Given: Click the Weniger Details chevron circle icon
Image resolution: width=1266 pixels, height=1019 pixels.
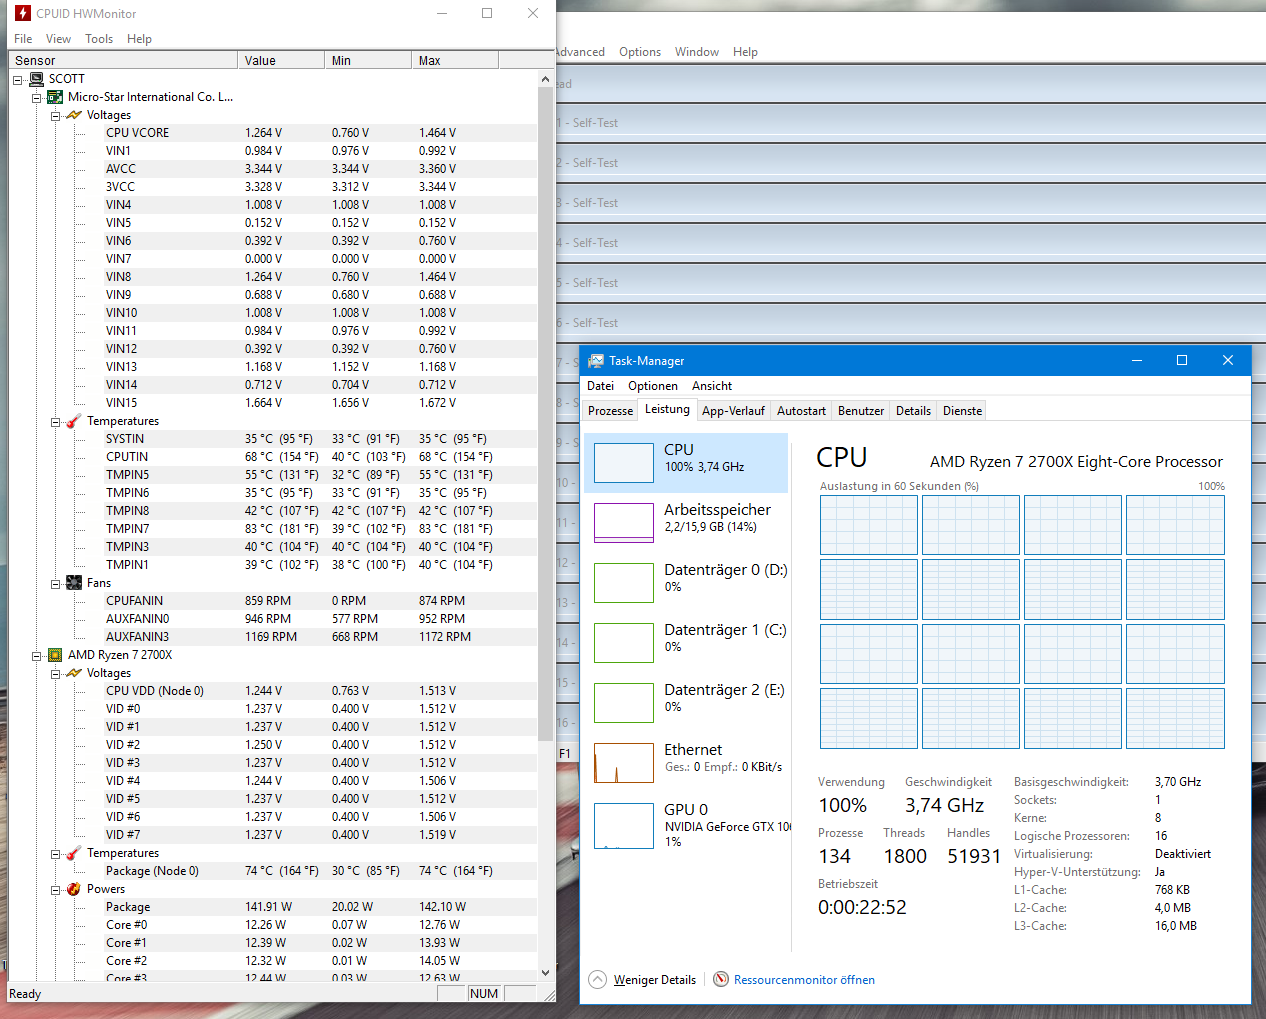Looking at the screenshot, I should pyautogui.click(x=597, y=979).
